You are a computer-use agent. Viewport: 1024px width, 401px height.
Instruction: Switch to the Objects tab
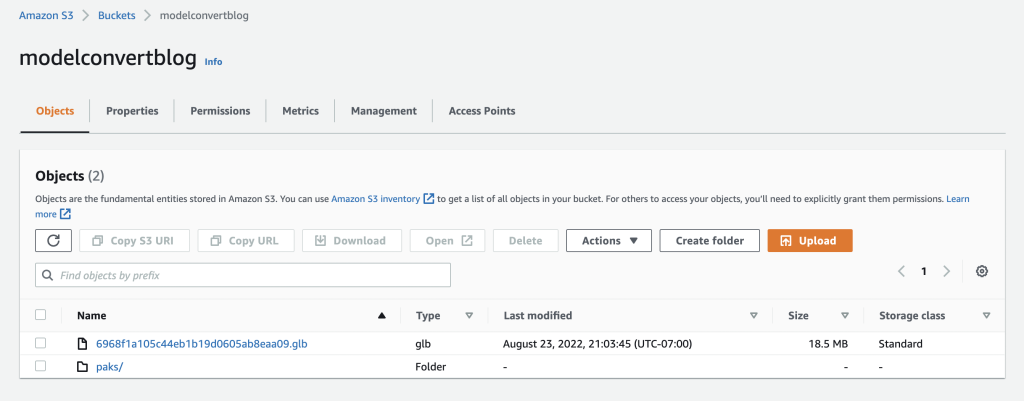tap(55, 111)
